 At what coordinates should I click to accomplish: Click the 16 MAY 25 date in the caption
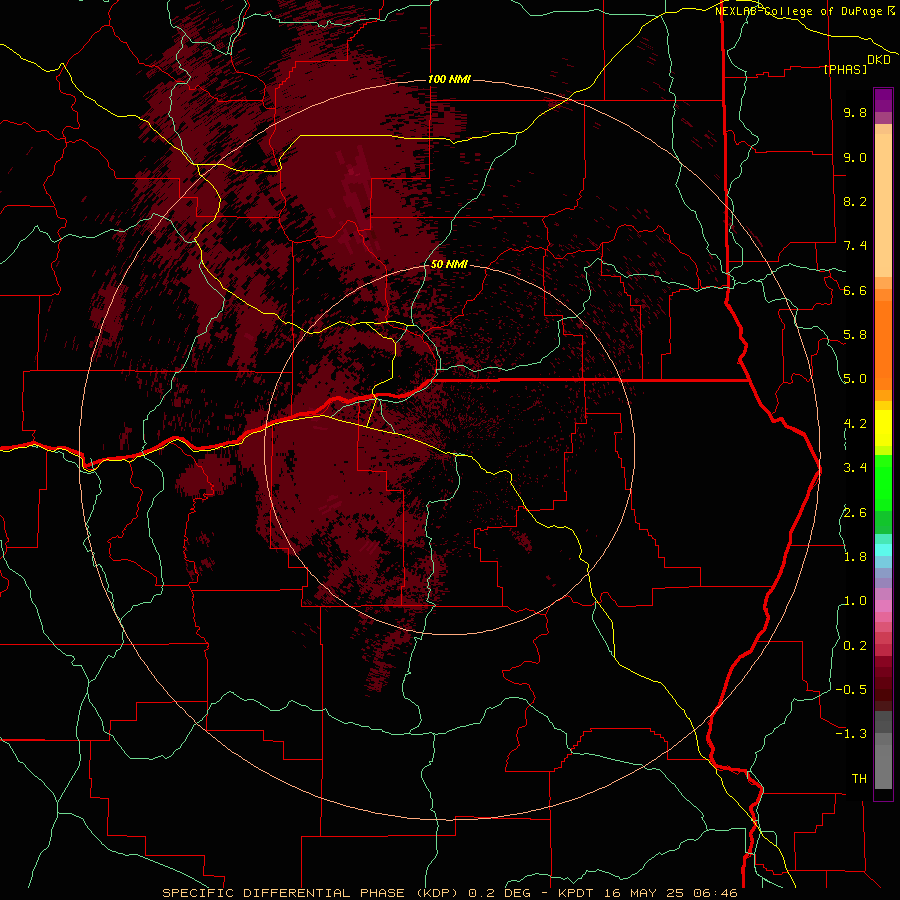642,893
